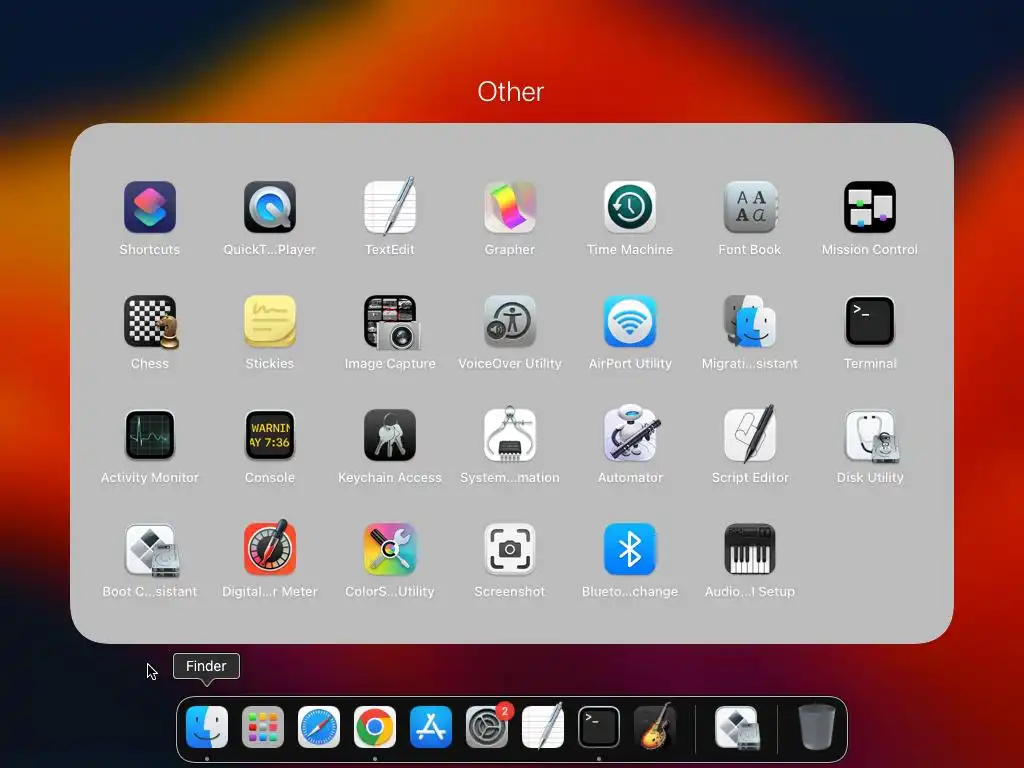1024x768 pixels.
Task: Open Activity Monitor
Action: [150, 436]
